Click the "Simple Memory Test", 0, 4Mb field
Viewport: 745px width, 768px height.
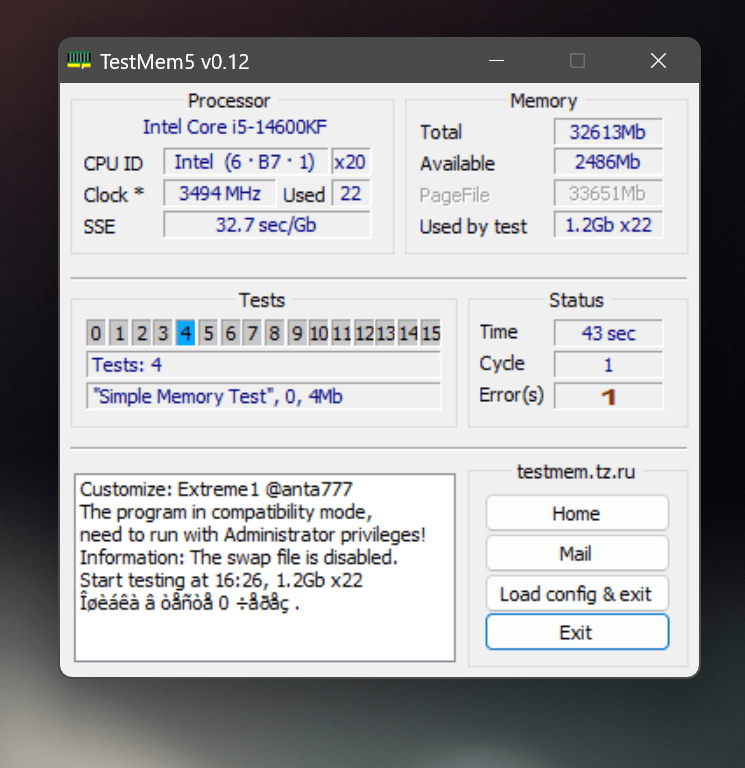pos(264,396)
